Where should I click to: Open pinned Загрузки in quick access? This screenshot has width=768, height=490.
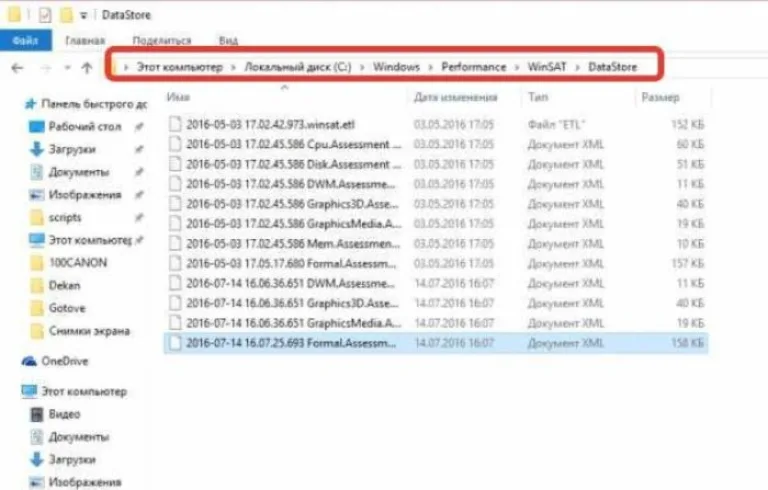coord(72,149)
